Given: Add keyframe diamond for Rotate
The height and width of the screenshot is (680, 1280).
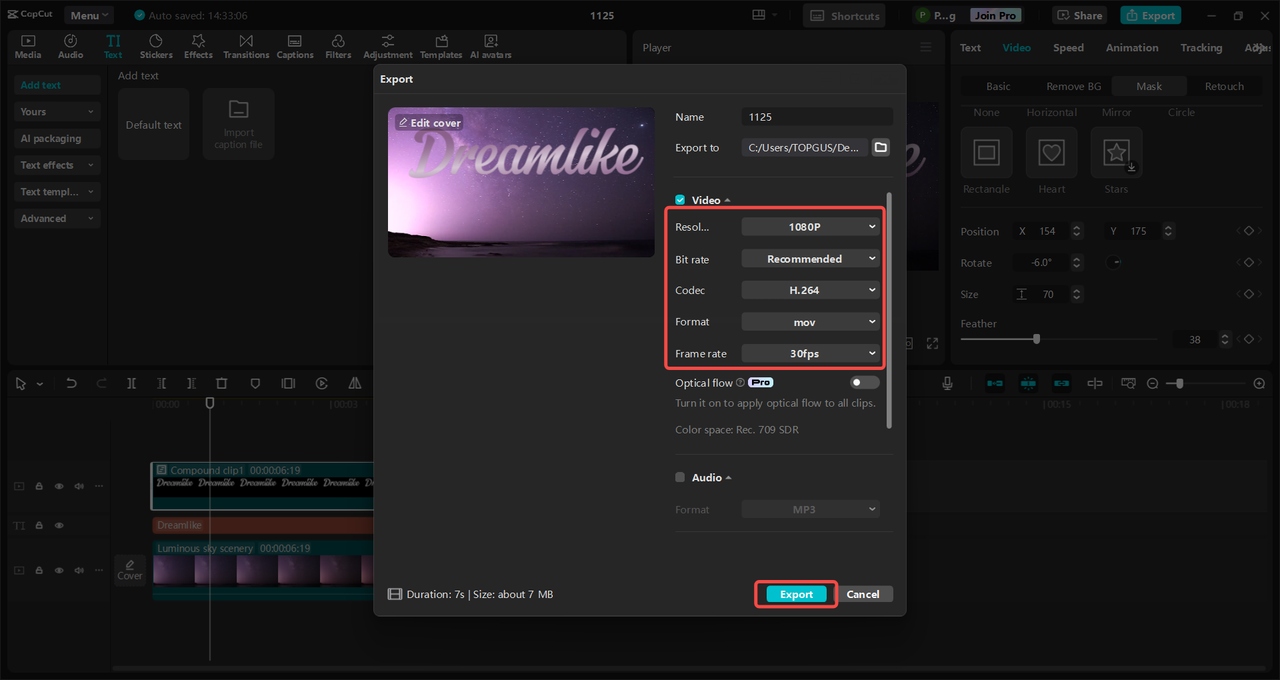Looking at the screenshot, I should (x=1248, y=263).
